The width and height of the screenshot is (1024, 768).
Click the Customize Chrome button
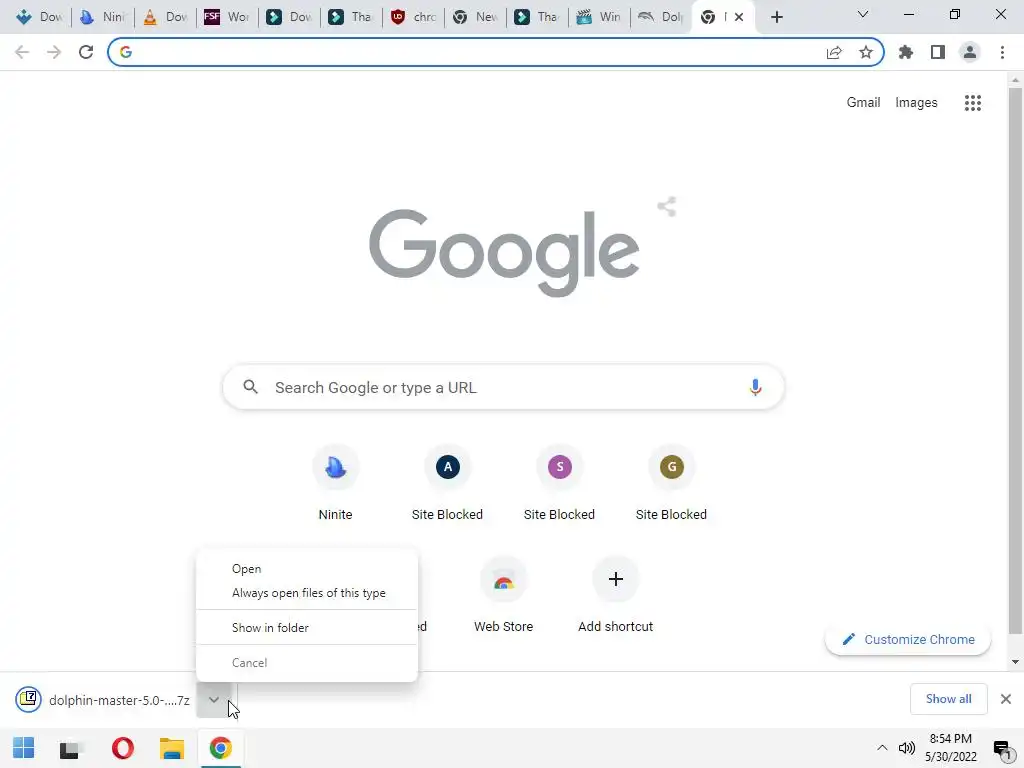908,639
